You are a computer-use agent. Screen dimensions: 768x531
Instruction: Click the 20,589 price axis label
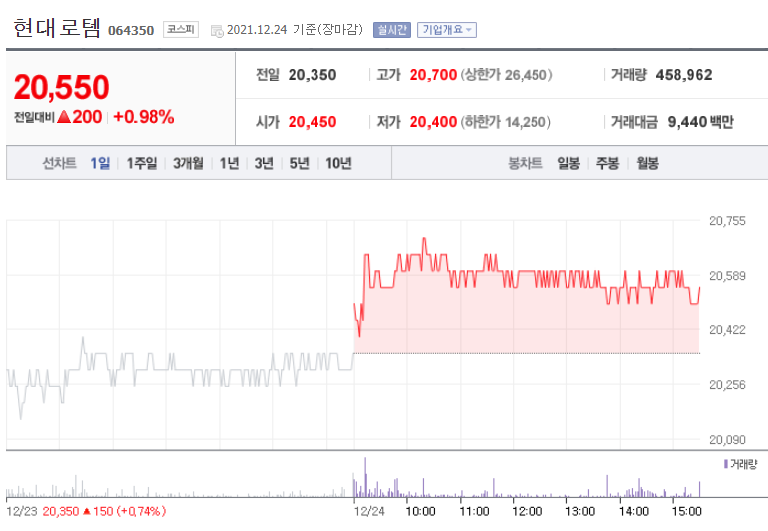(x=727, y=276)
